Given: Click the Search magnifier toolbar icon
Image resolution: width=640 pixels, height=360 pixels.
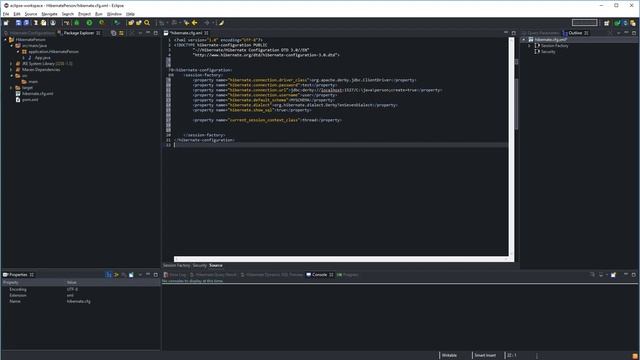Looking at the screenshot, I should (x=147, y=23).
